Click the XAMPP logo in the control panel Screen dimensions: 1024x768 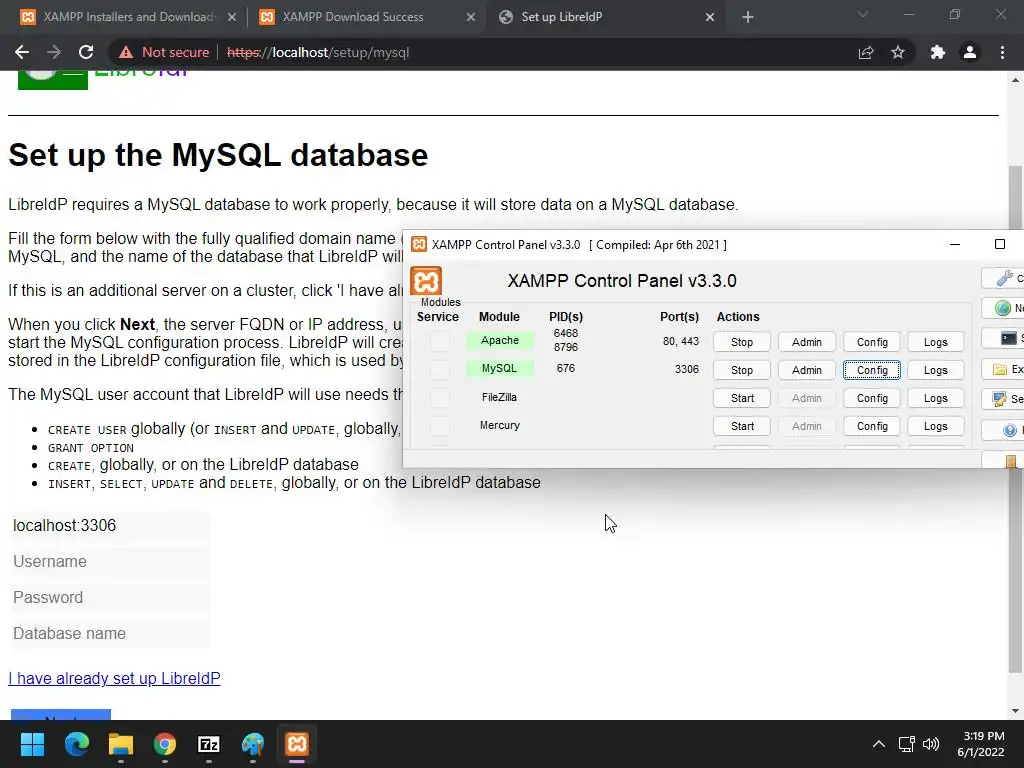click(x=426, y=281)
